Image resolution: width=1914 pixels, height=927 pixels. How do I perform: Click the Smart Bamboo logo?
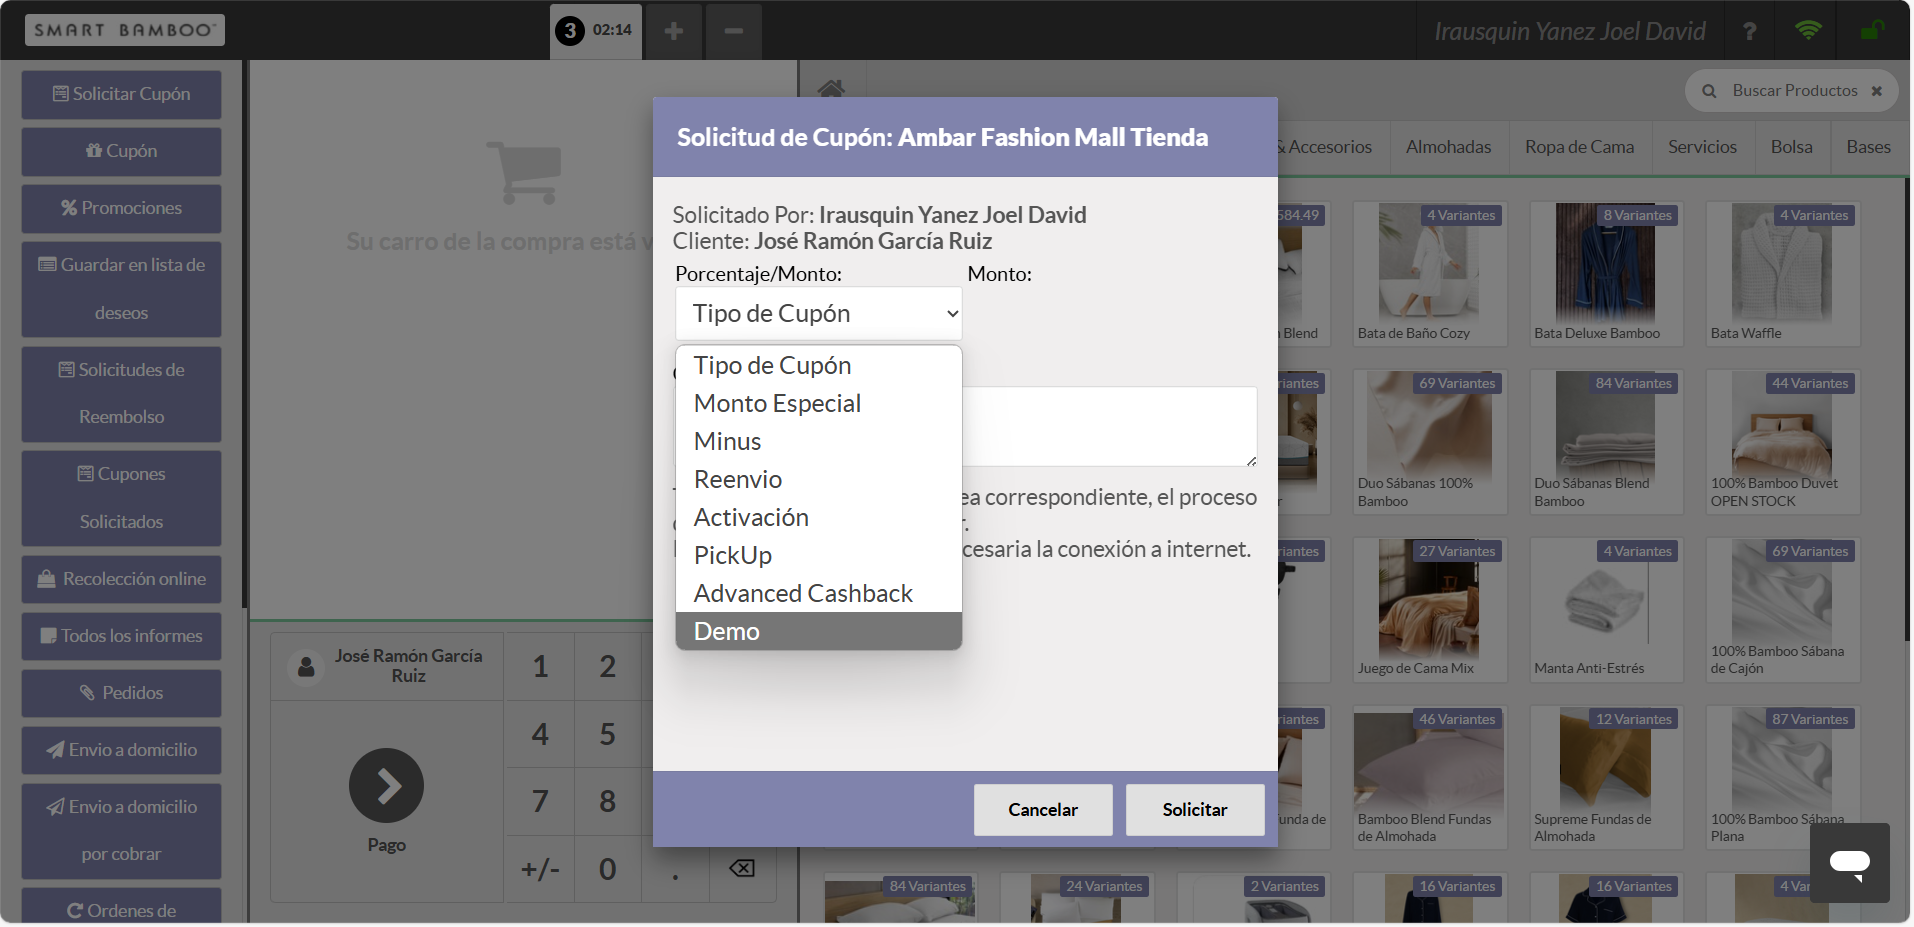pos(125,30)
